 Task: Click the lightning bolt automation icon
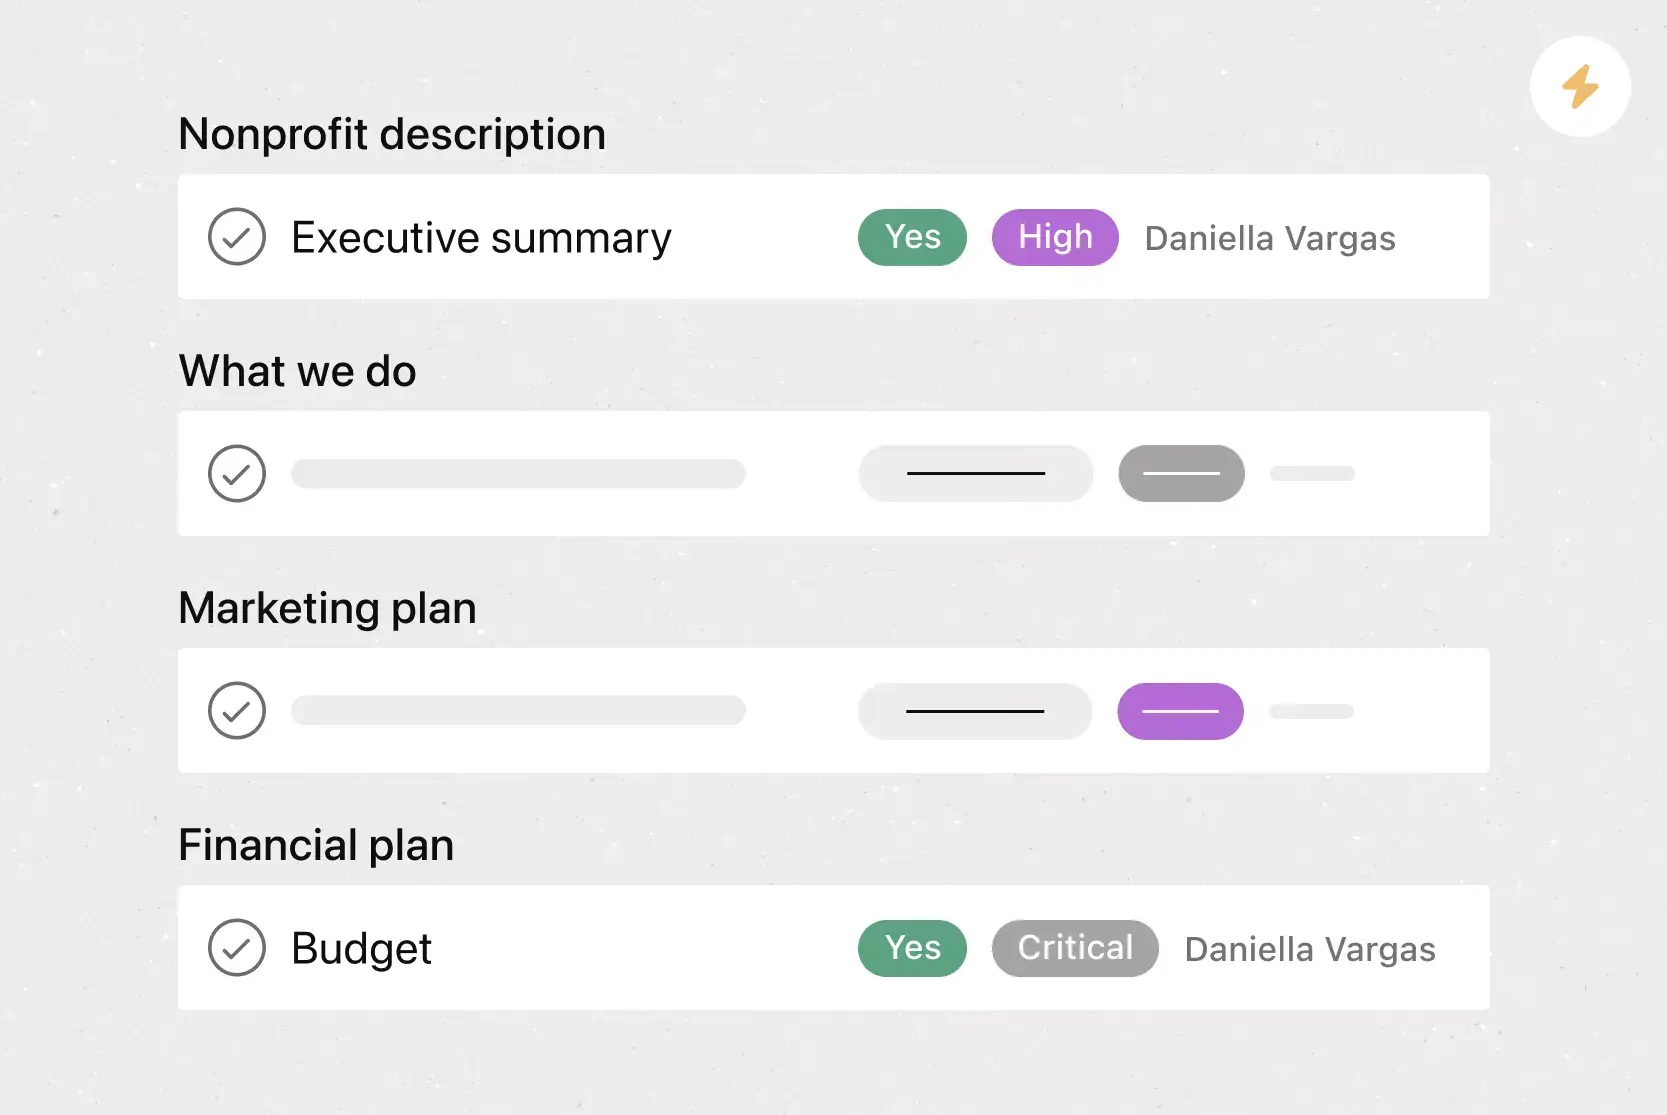pos(1580,87)
